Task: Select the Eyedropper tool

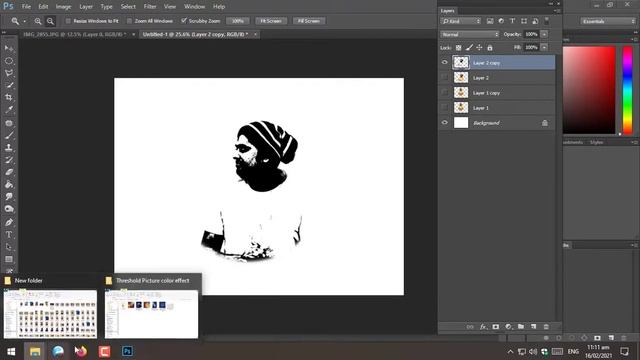Action: pos(9,110)
